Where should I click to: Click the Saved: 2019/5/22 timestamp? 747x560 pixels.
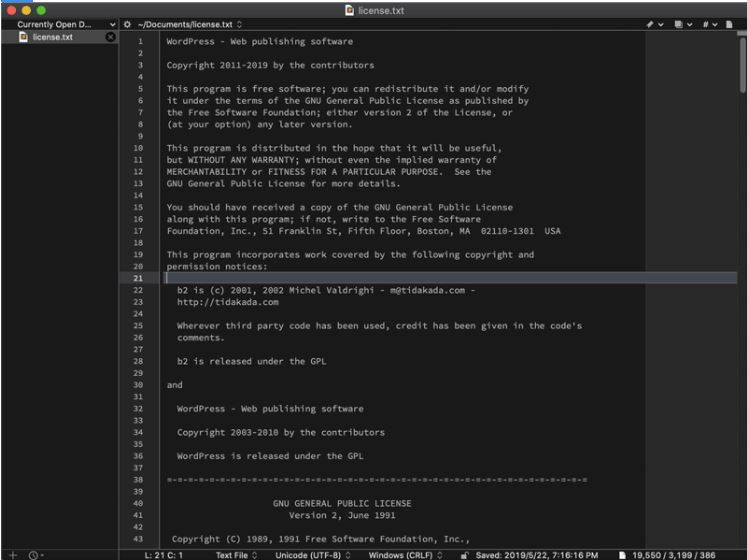[537, 555]
